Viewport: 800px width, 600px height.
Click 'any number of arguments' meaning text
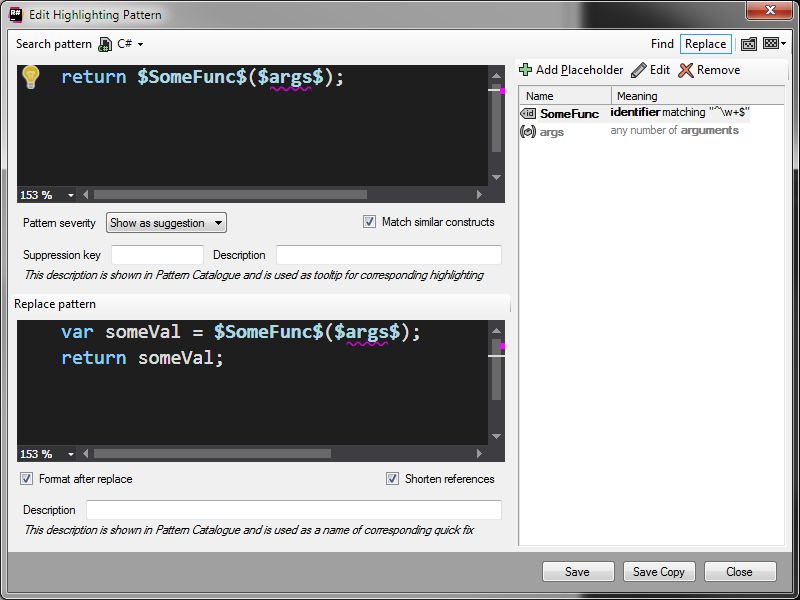[674, 130]
